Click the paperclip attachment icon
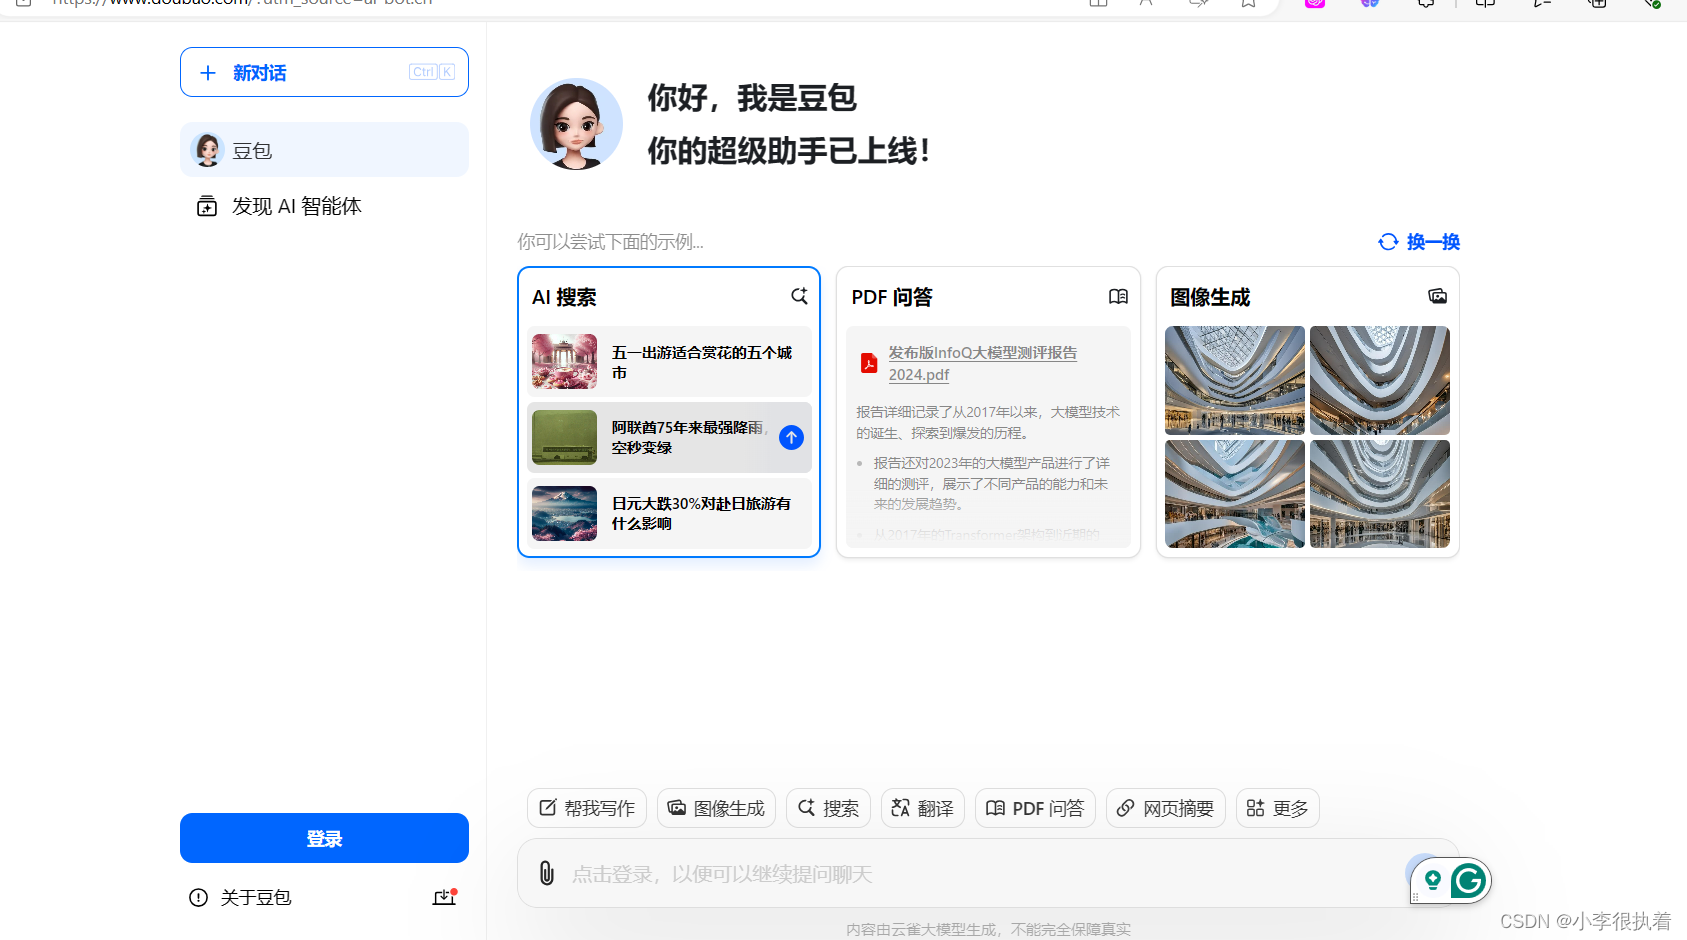Image resolution: width=1687 pixels, height=940 pixels. click(546, 873)
